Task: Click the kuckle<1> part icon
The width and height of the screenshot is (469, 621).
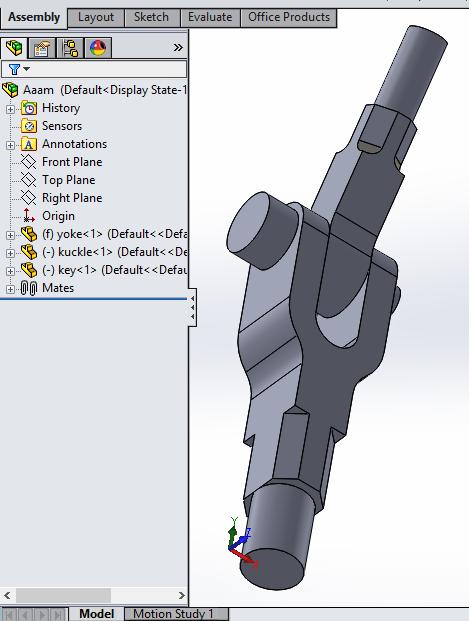Action: click(x=29, y=252)
